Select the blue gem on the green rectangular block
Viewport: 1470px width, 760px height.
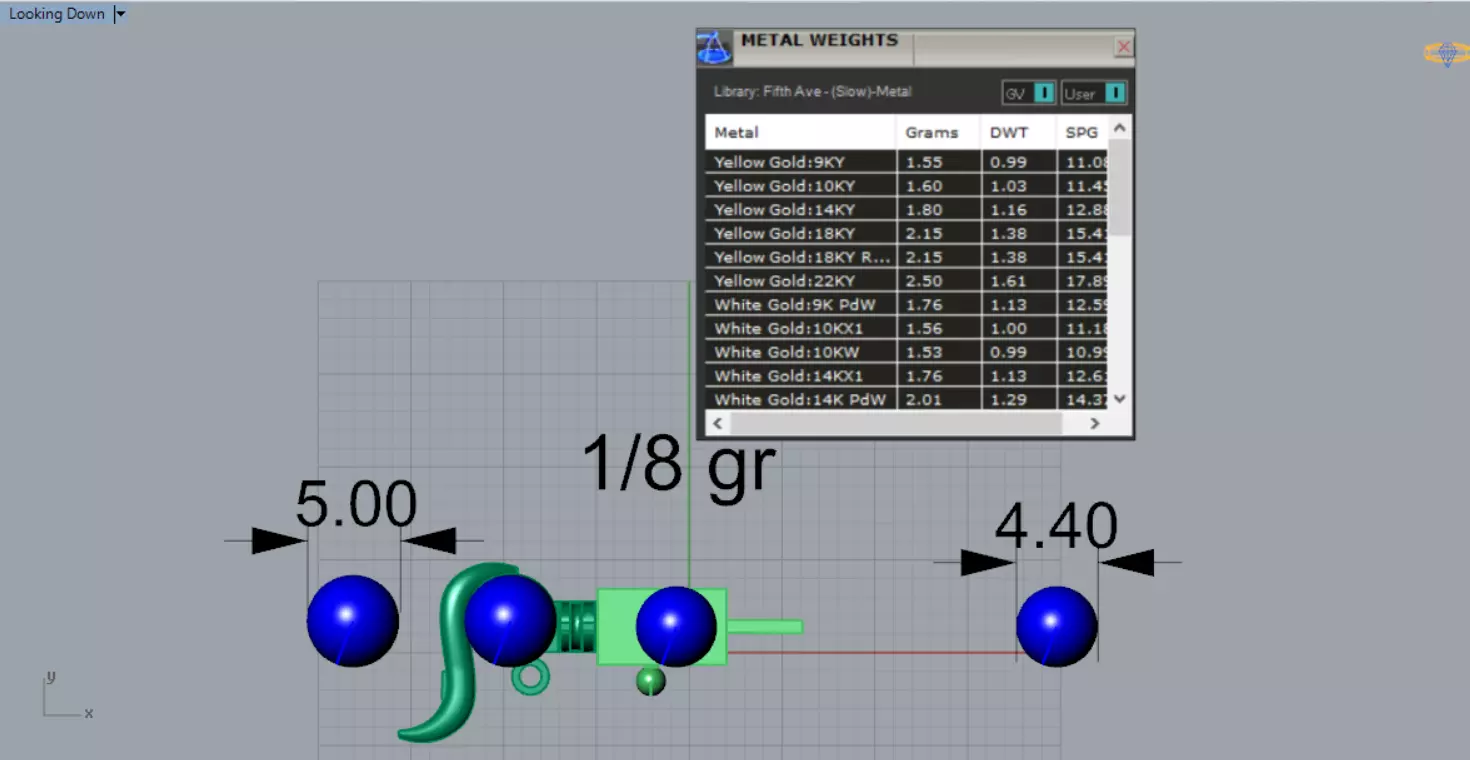click(x=677, y=626)
